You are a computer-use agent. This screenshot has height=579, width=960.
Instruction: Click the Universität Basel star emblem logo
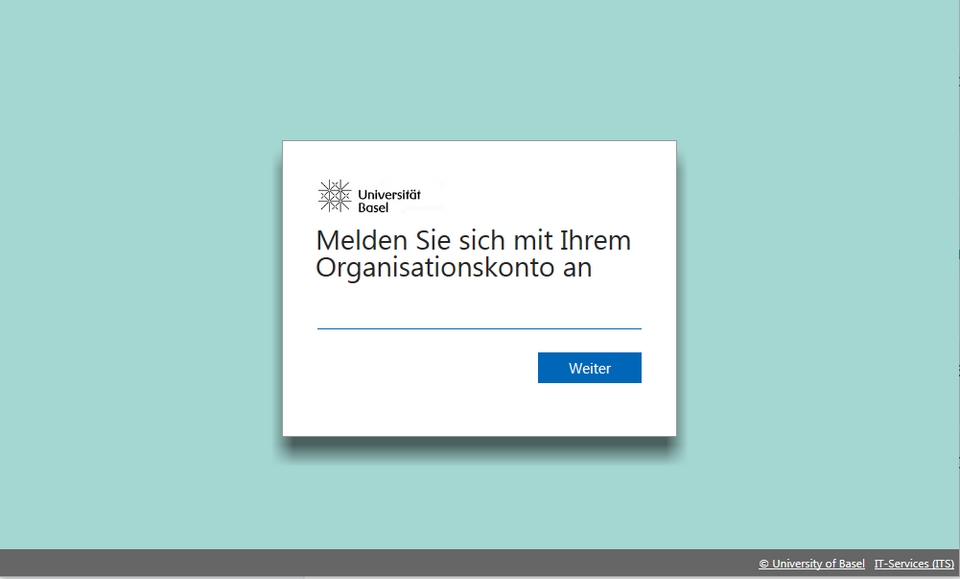point(334,196)
